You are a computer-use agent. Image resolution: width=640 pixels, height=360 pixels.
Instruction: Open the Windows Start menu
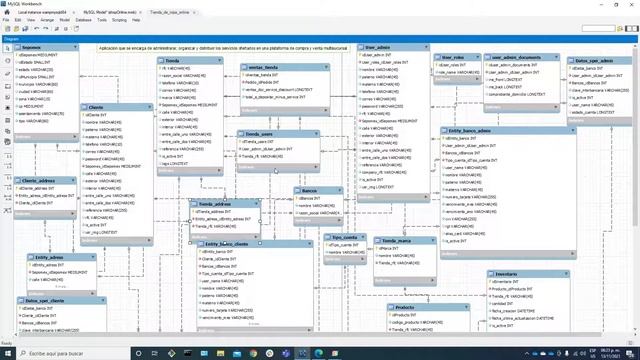pos(8,353)
